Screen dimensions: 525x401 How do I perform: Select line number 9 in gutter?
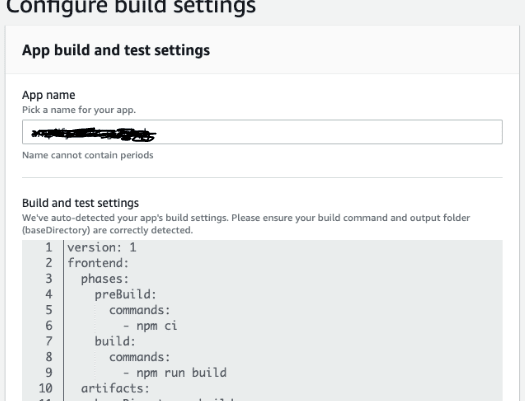[x=49, y=373]
